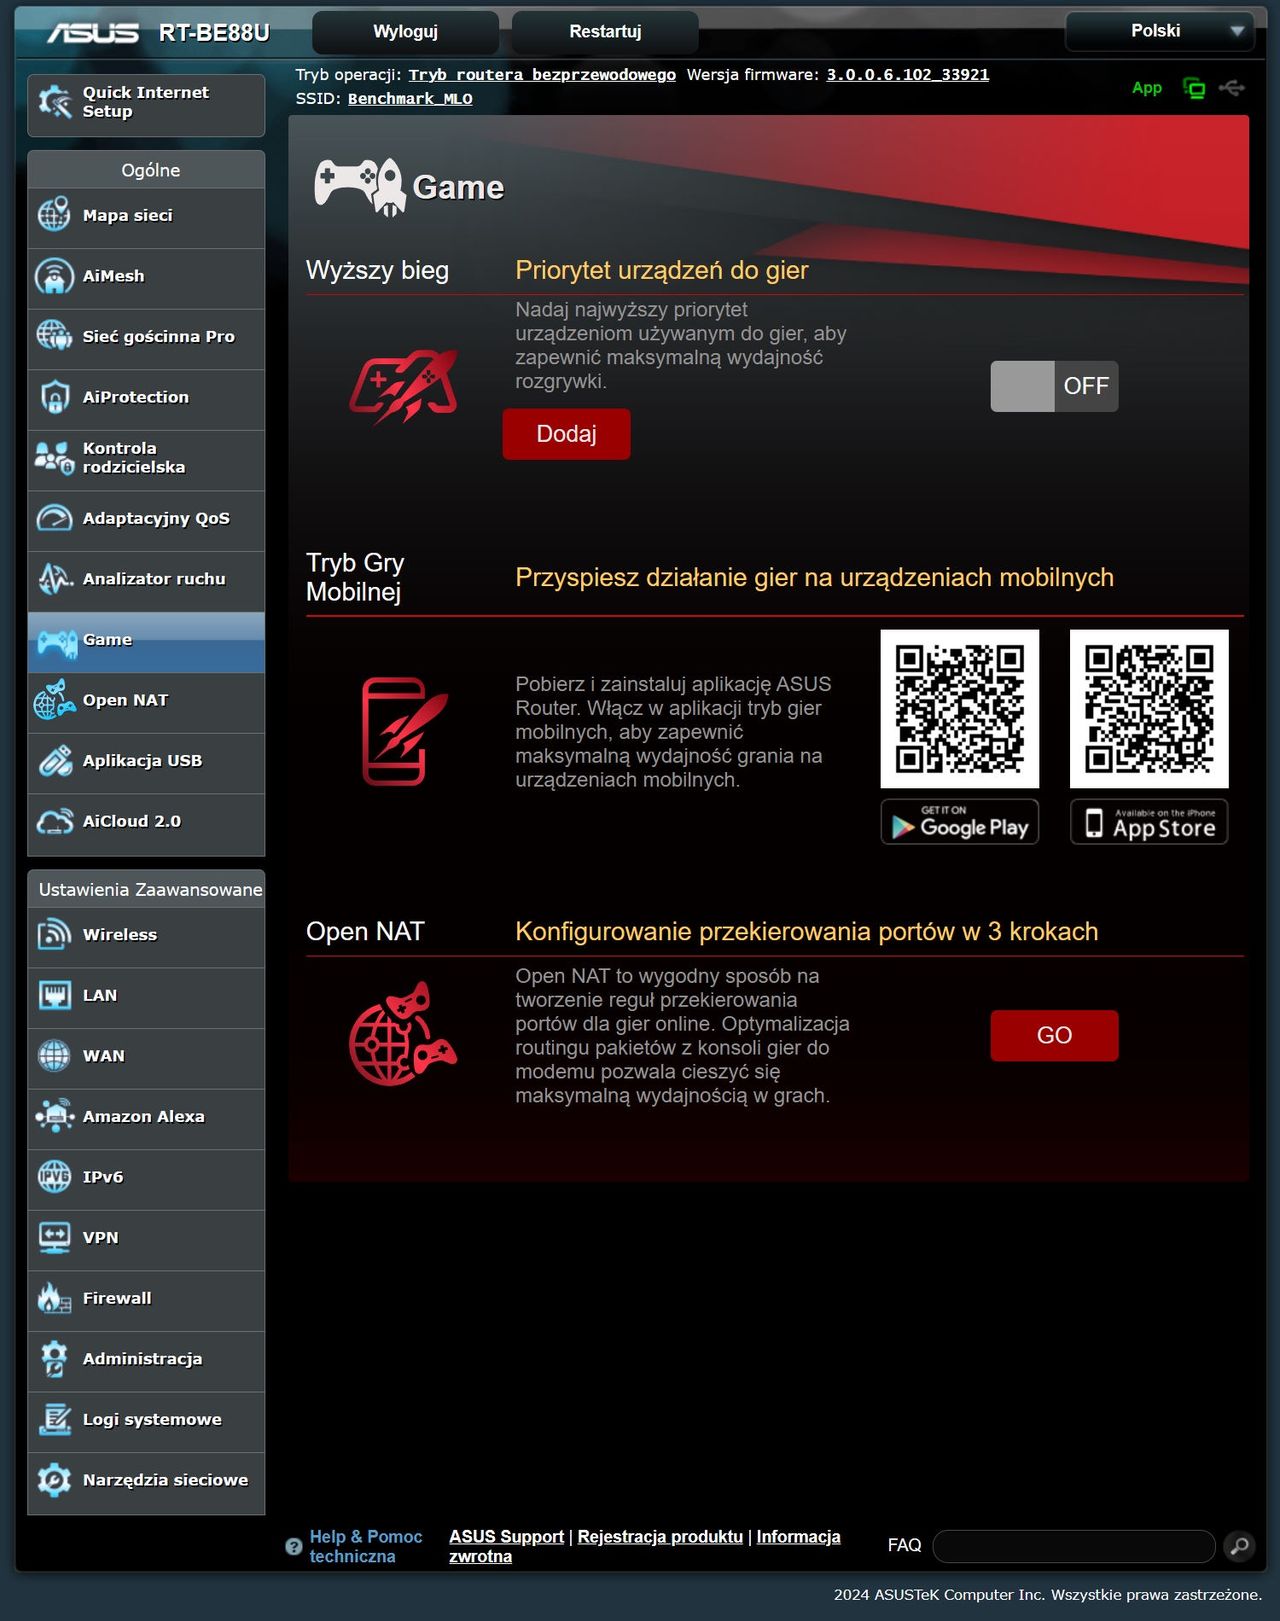Click the USB status icon in header
The image size is (1280, 1621).
coord(1232,88)
